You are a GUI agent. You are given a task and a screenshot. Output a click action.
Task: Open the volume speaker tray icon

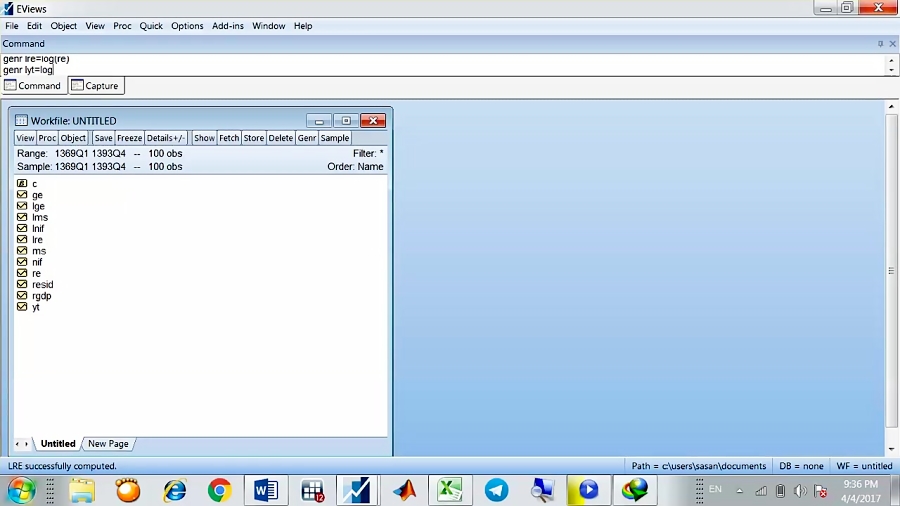pyautogui.click(x=800, y=491)
